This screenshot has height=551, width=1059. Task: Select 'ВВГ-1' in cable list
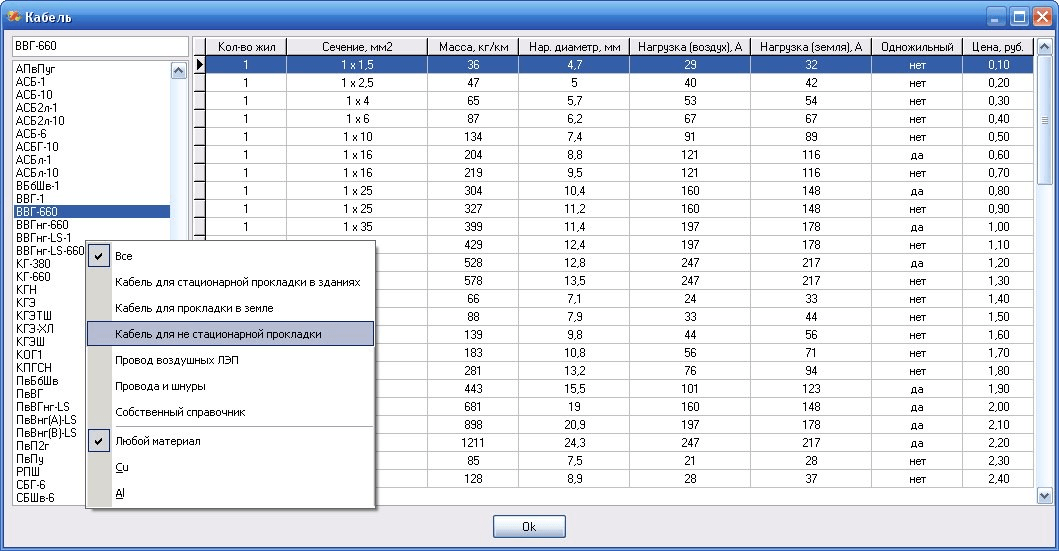(30, 199)
